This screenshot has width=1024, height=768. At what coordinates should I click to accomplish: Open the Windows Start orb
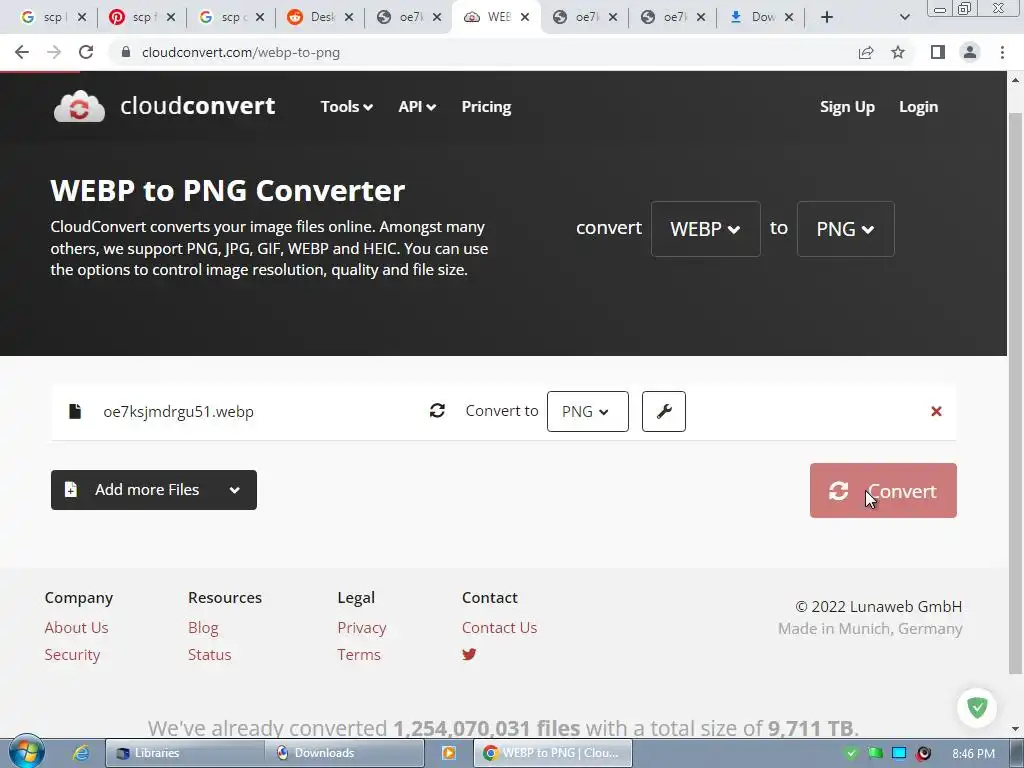27,752
